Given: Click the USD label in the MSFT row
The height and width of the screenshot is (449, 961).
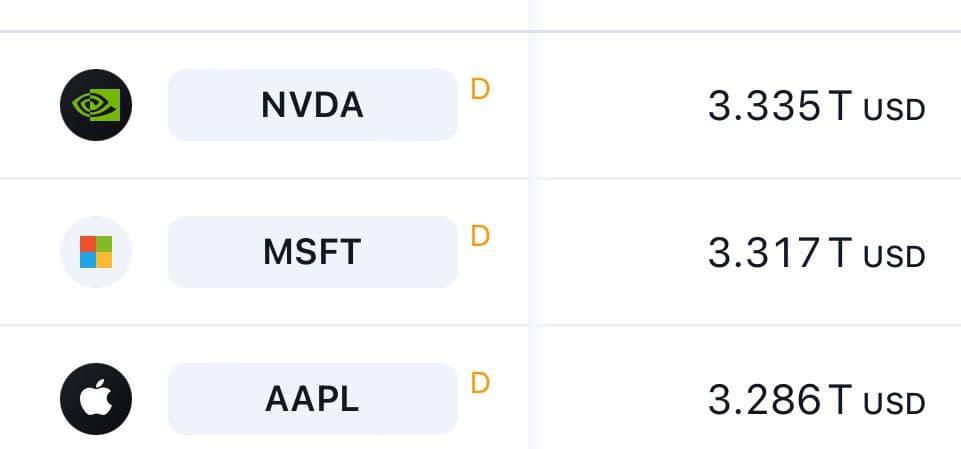Looking at the screenshot, I should click(x=895, y=257).
